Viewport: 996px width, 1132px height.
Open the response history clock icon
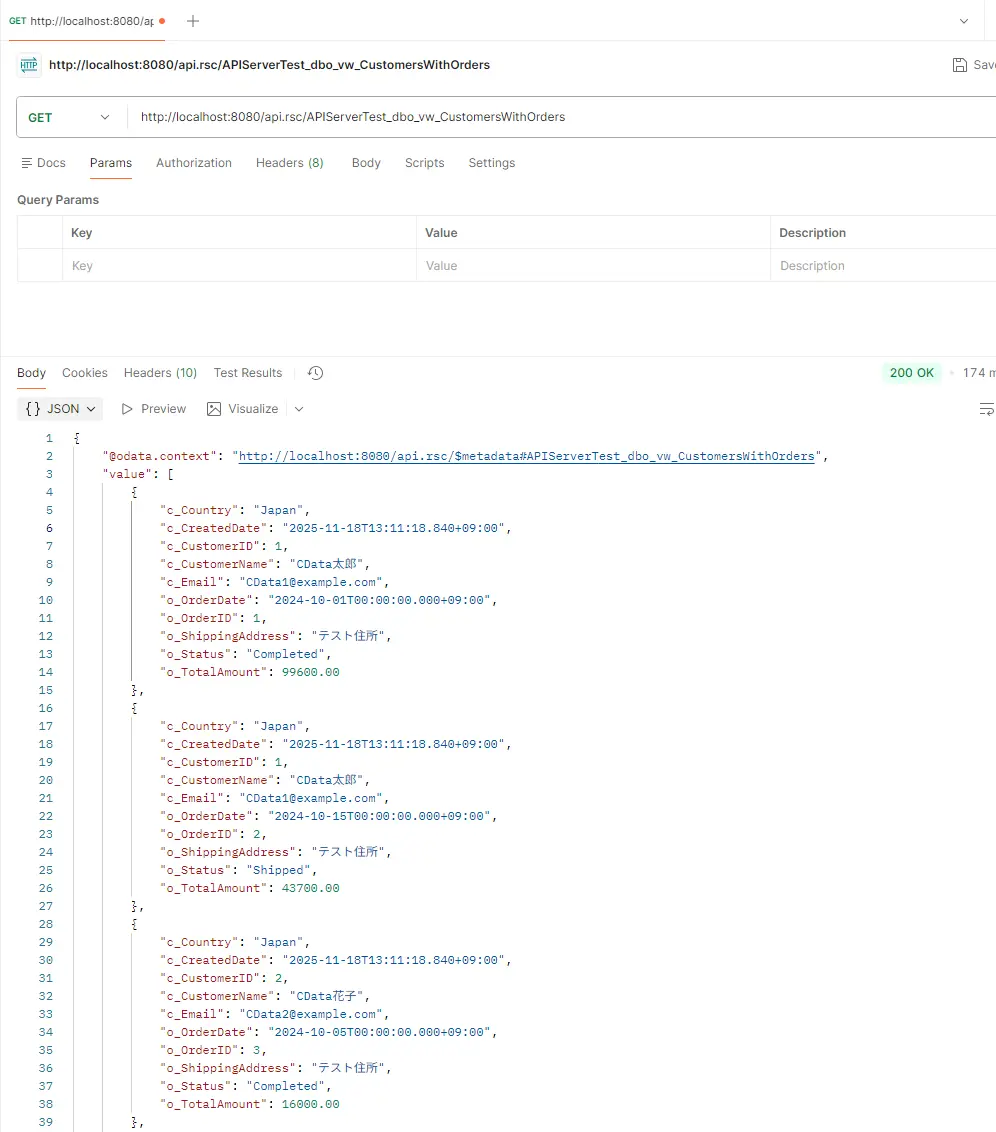click(315, 373)
